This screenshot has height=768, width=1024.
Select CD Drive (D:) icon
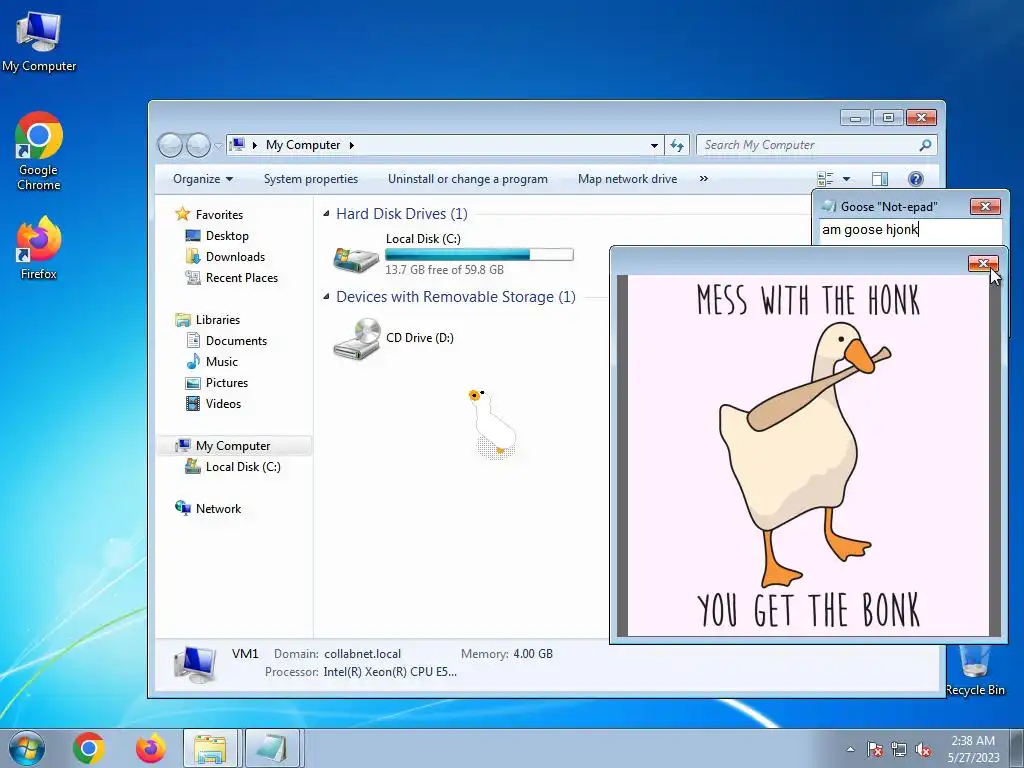coord(356,338)
